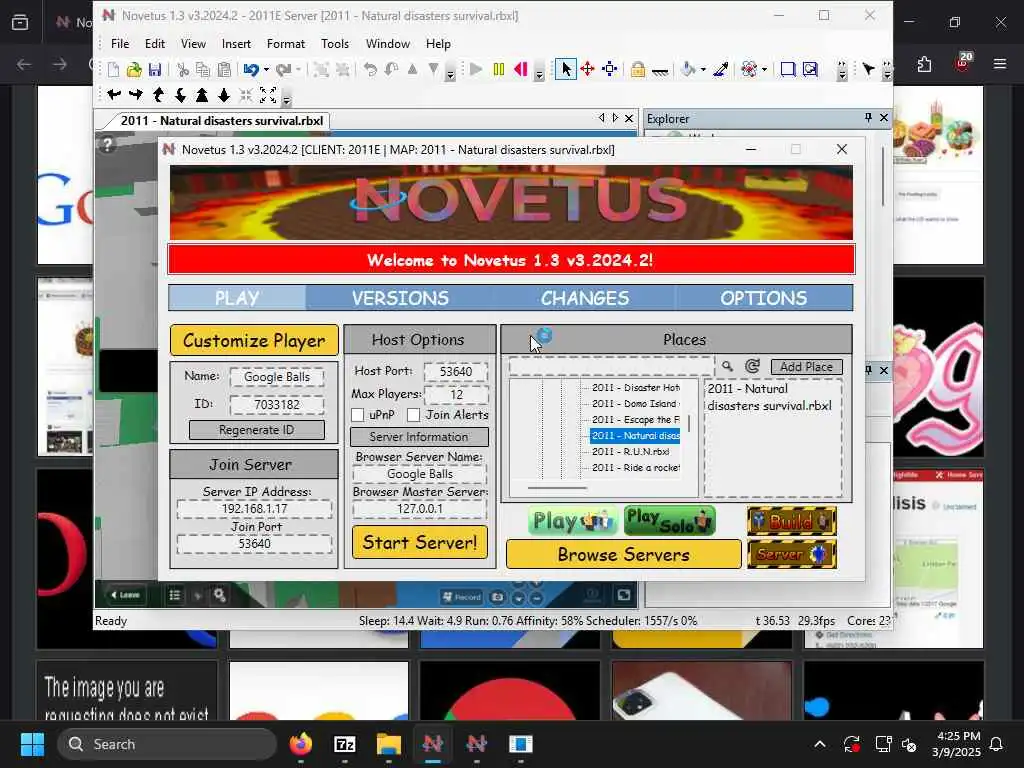Click the blue Undo arrow icon

251,69
